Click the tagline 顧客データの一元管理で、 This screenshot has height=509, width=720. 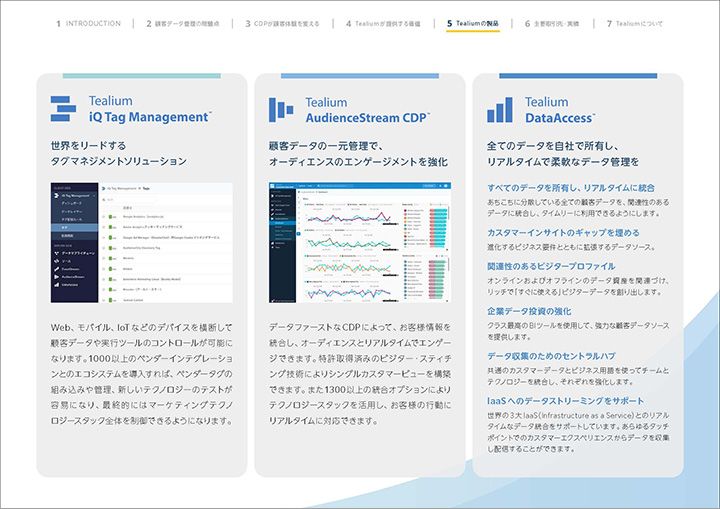326,146
